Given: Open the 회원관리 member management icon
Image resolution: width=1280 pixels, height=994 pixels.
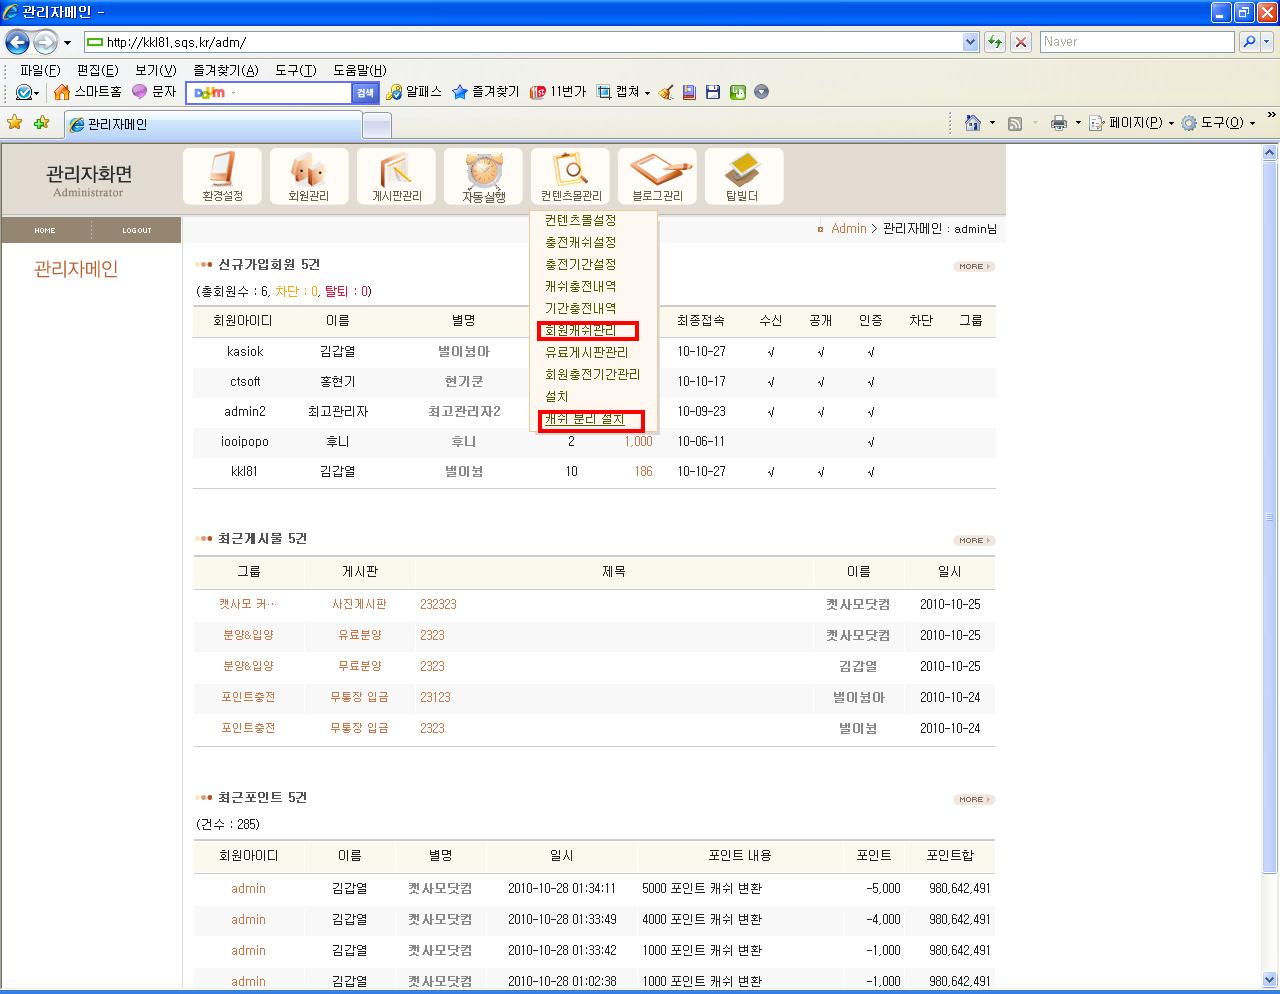Looking at the screenshot, I should coord(309,176).
